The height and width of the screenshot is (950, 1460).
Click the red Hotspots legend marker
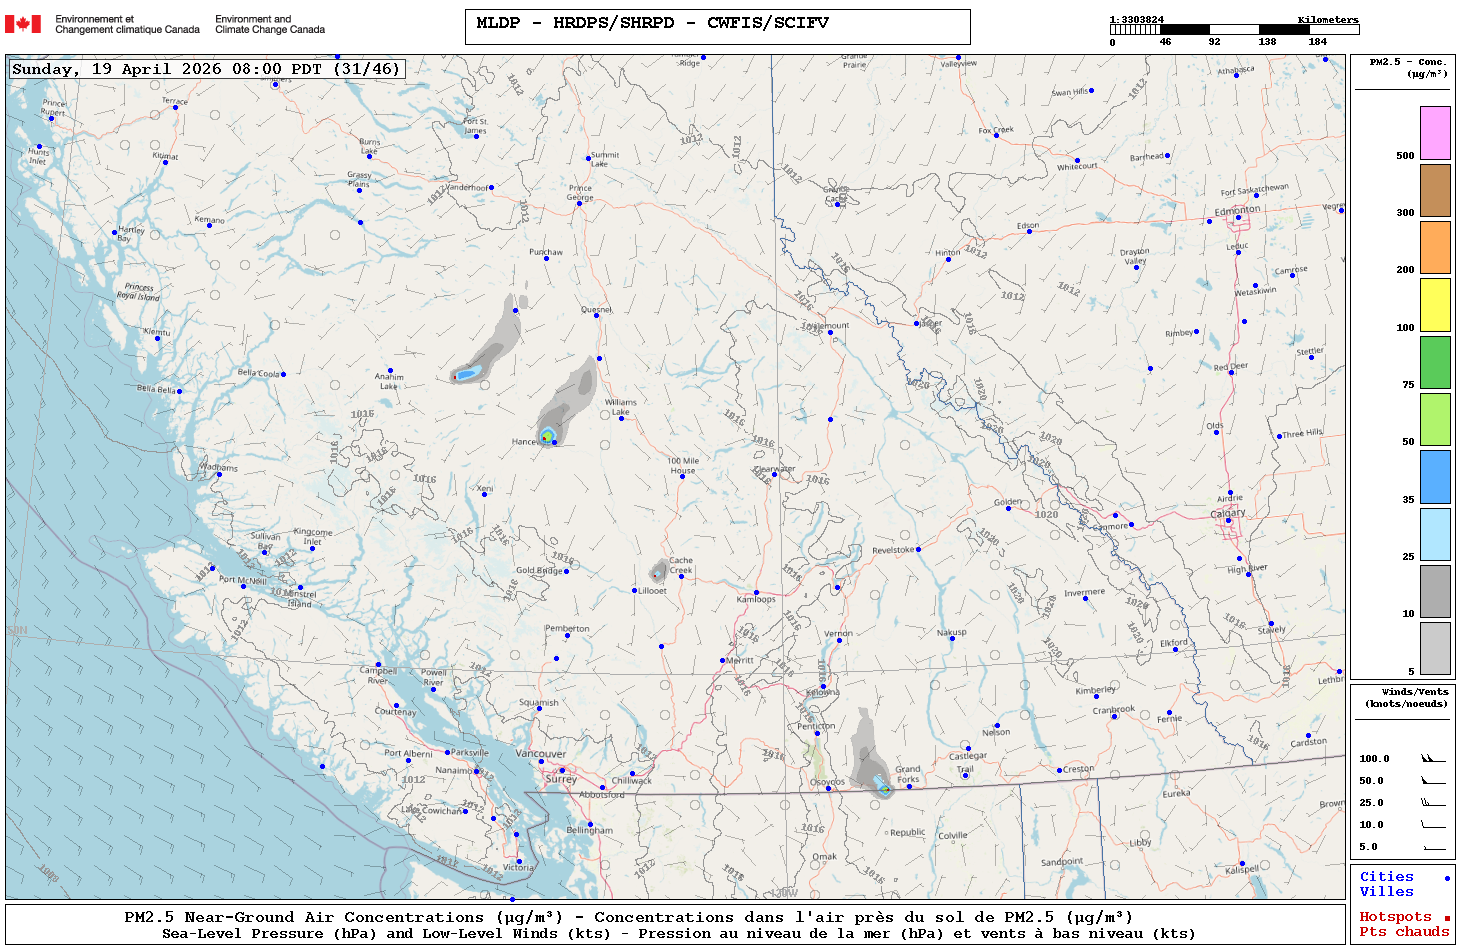1446,918
